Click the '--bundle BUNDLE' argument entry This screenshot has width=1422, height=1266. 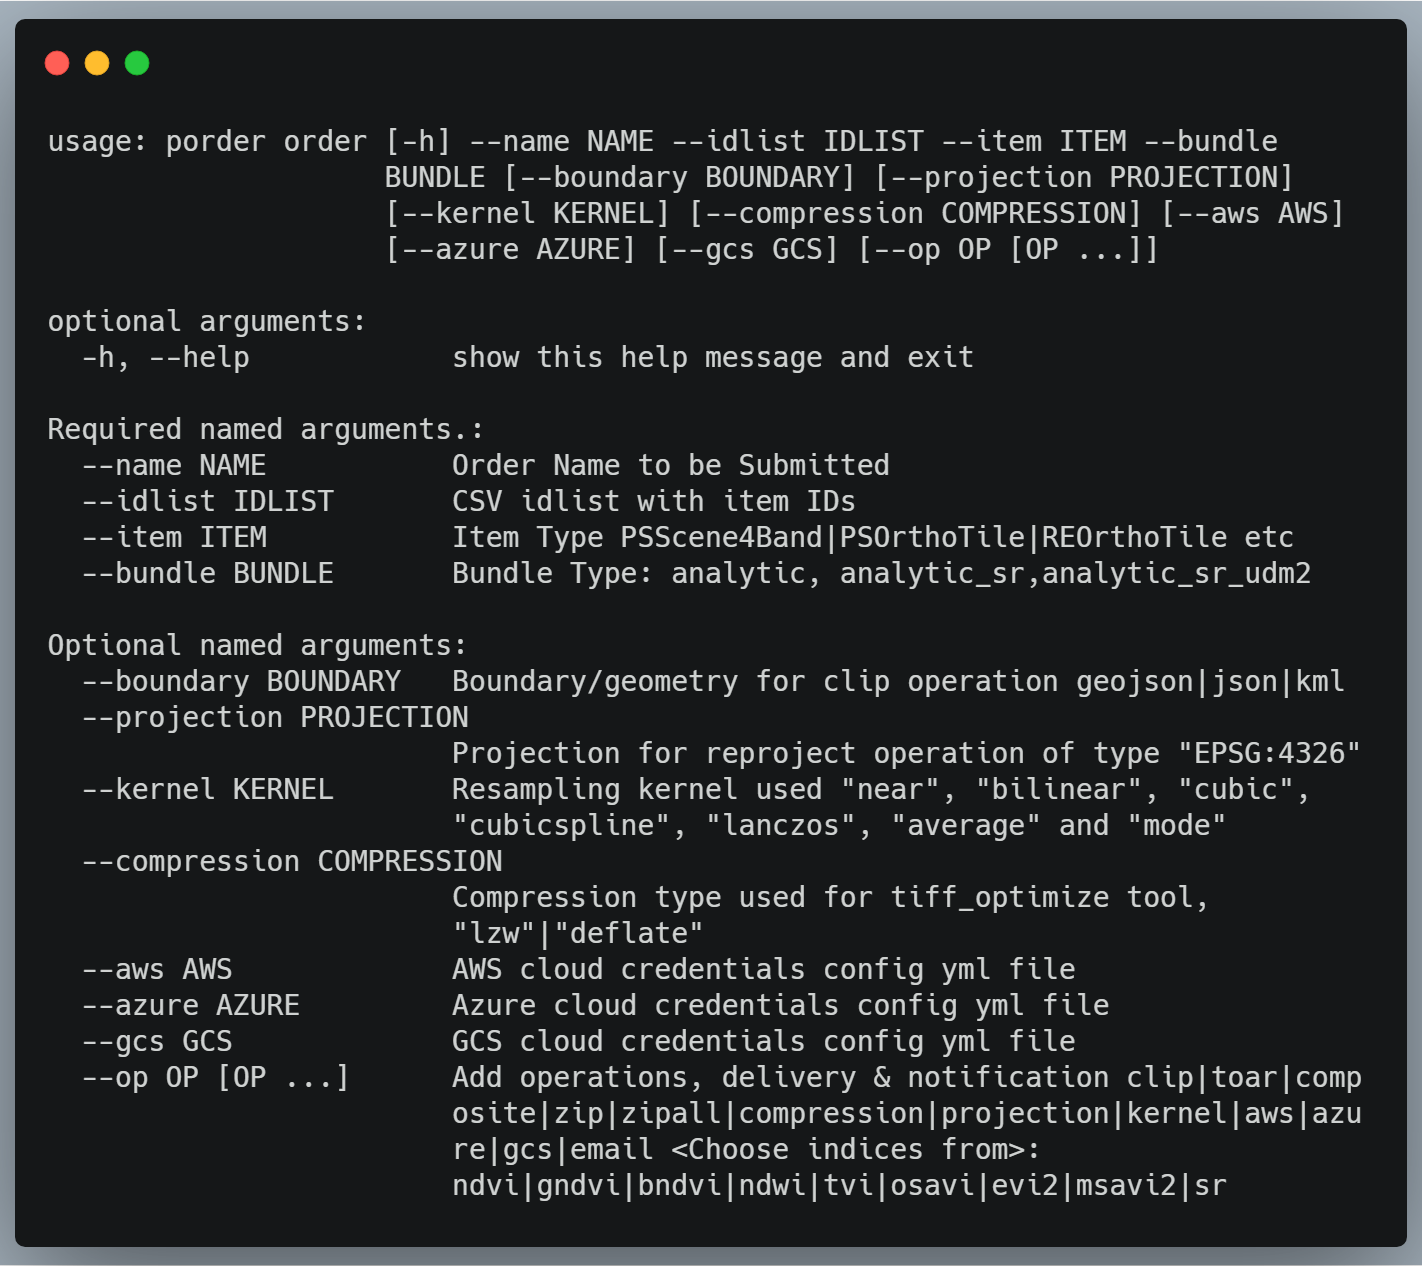click(208, 574)
